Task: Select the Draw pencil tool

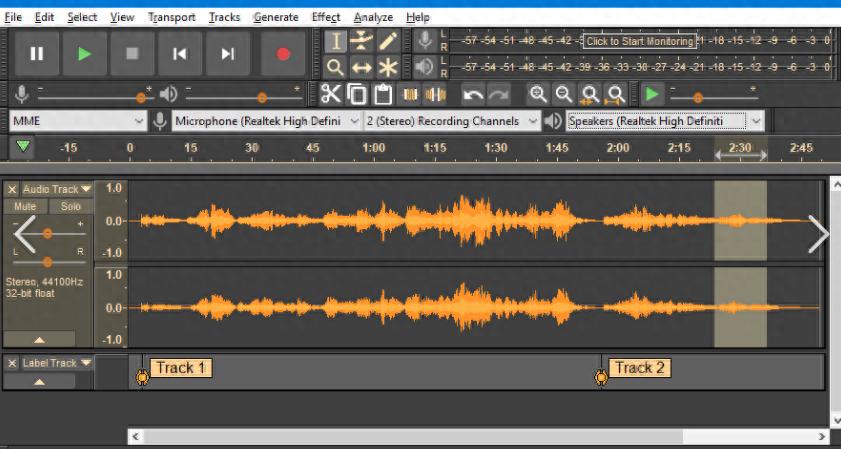Action: coord(387,41)
